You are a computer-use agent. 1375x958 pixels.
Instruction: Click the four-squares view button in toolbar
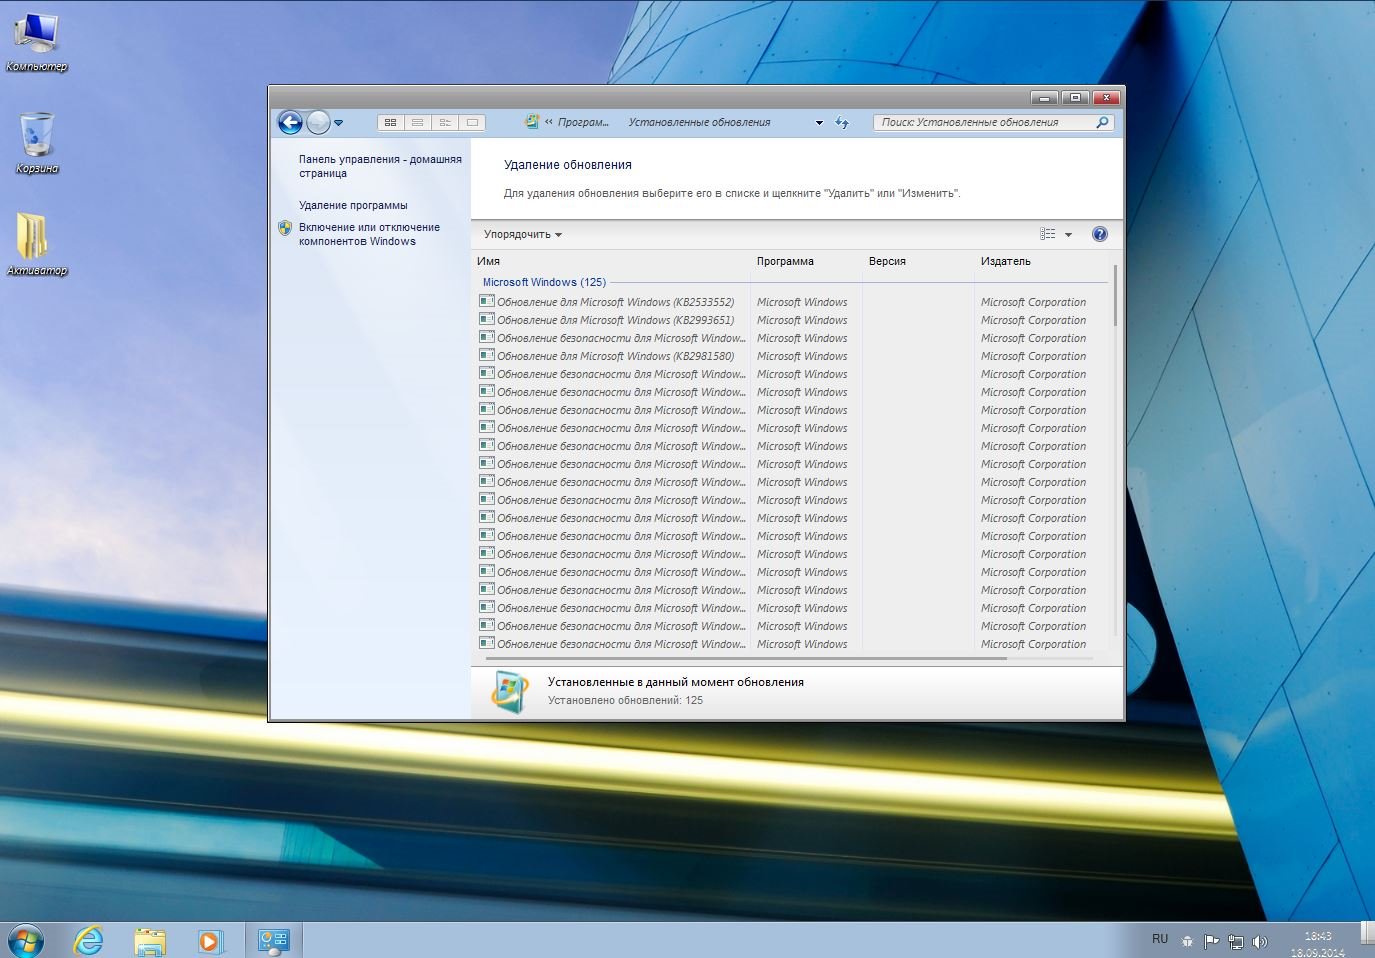[391, 123]
